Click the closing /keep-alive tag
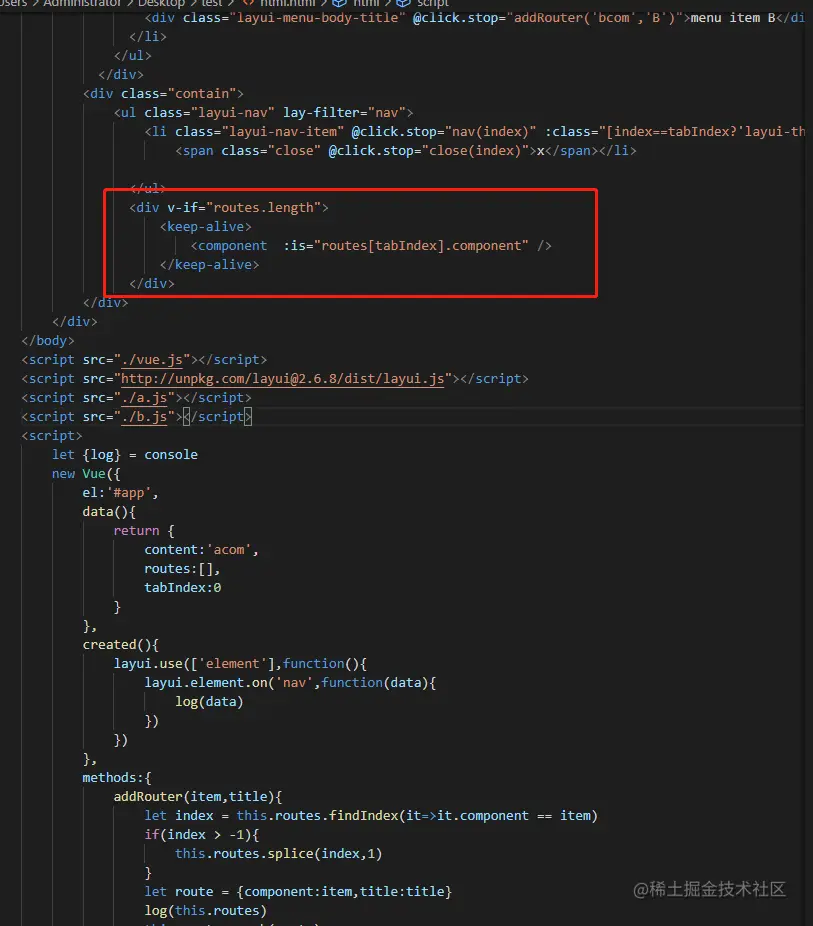 coord(209,265)
